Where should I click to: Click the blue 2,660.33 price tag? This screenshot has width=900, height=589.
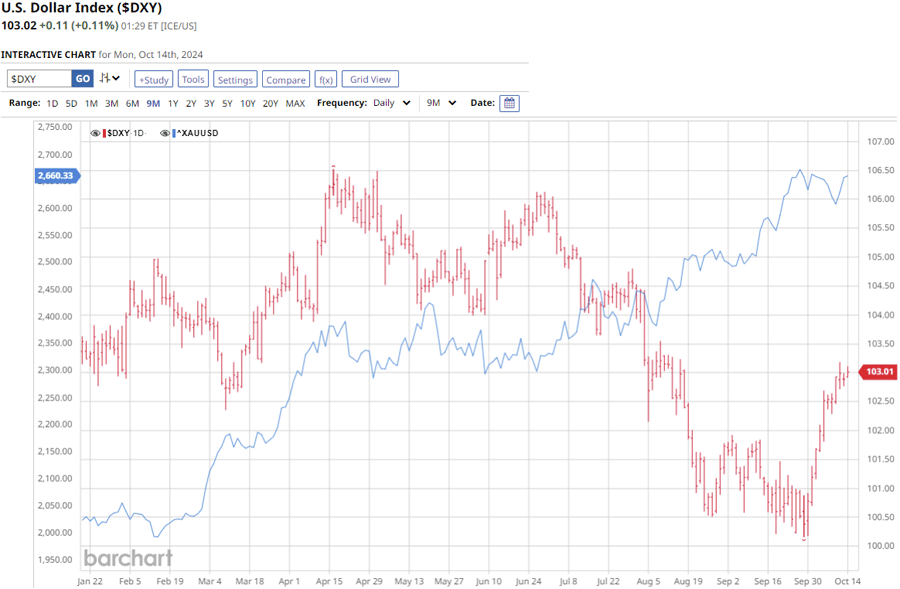(x=57, y=176)
